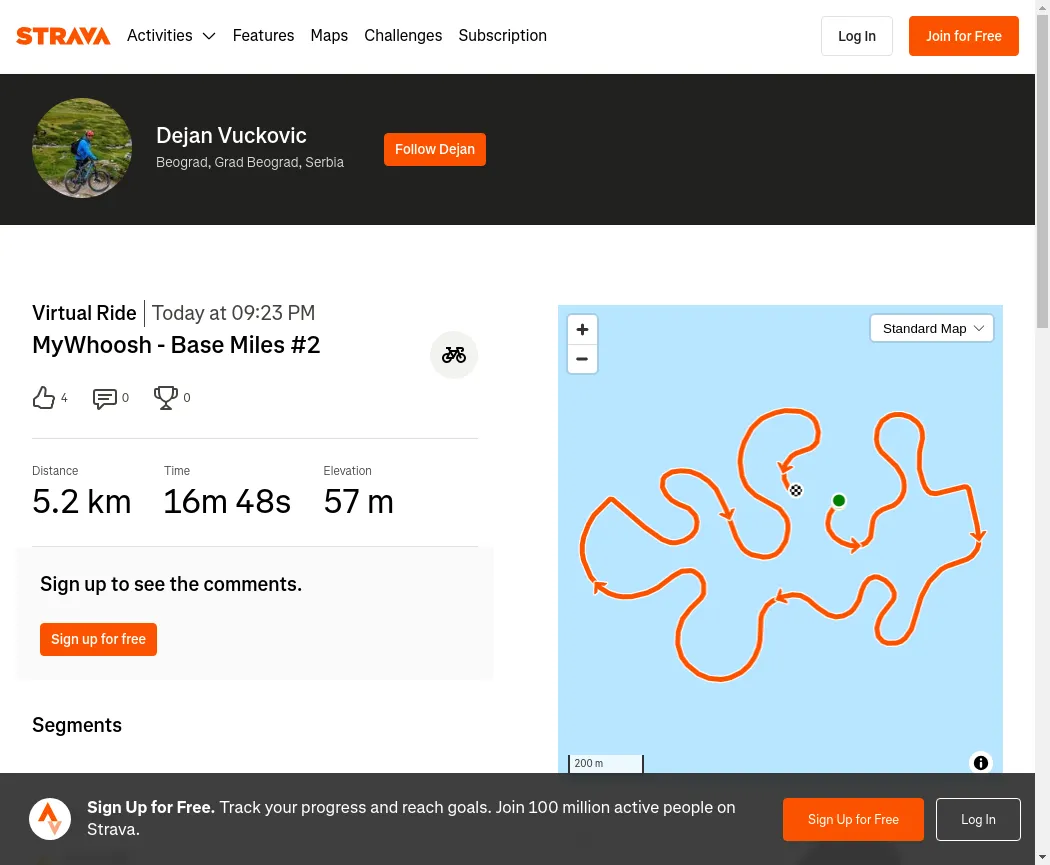This screenshot has width=1050, height=865.
Task: Click the trophy achievements icon
Action: [165, 398]
